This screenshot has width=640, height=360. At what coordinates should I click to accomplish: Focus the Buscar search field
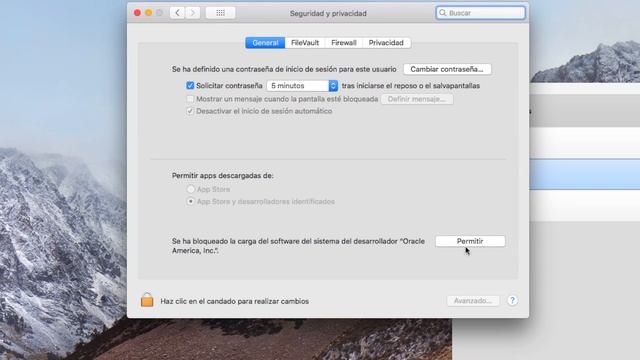click(x=480, y=13)
